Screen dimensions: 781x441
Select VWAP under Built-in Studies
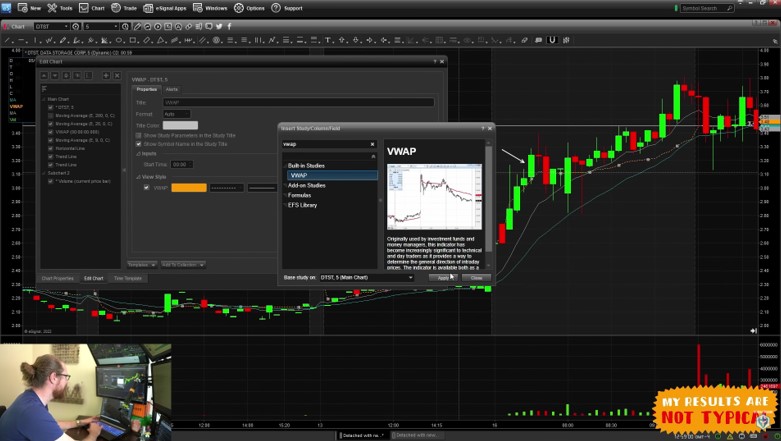click(332, 175)
